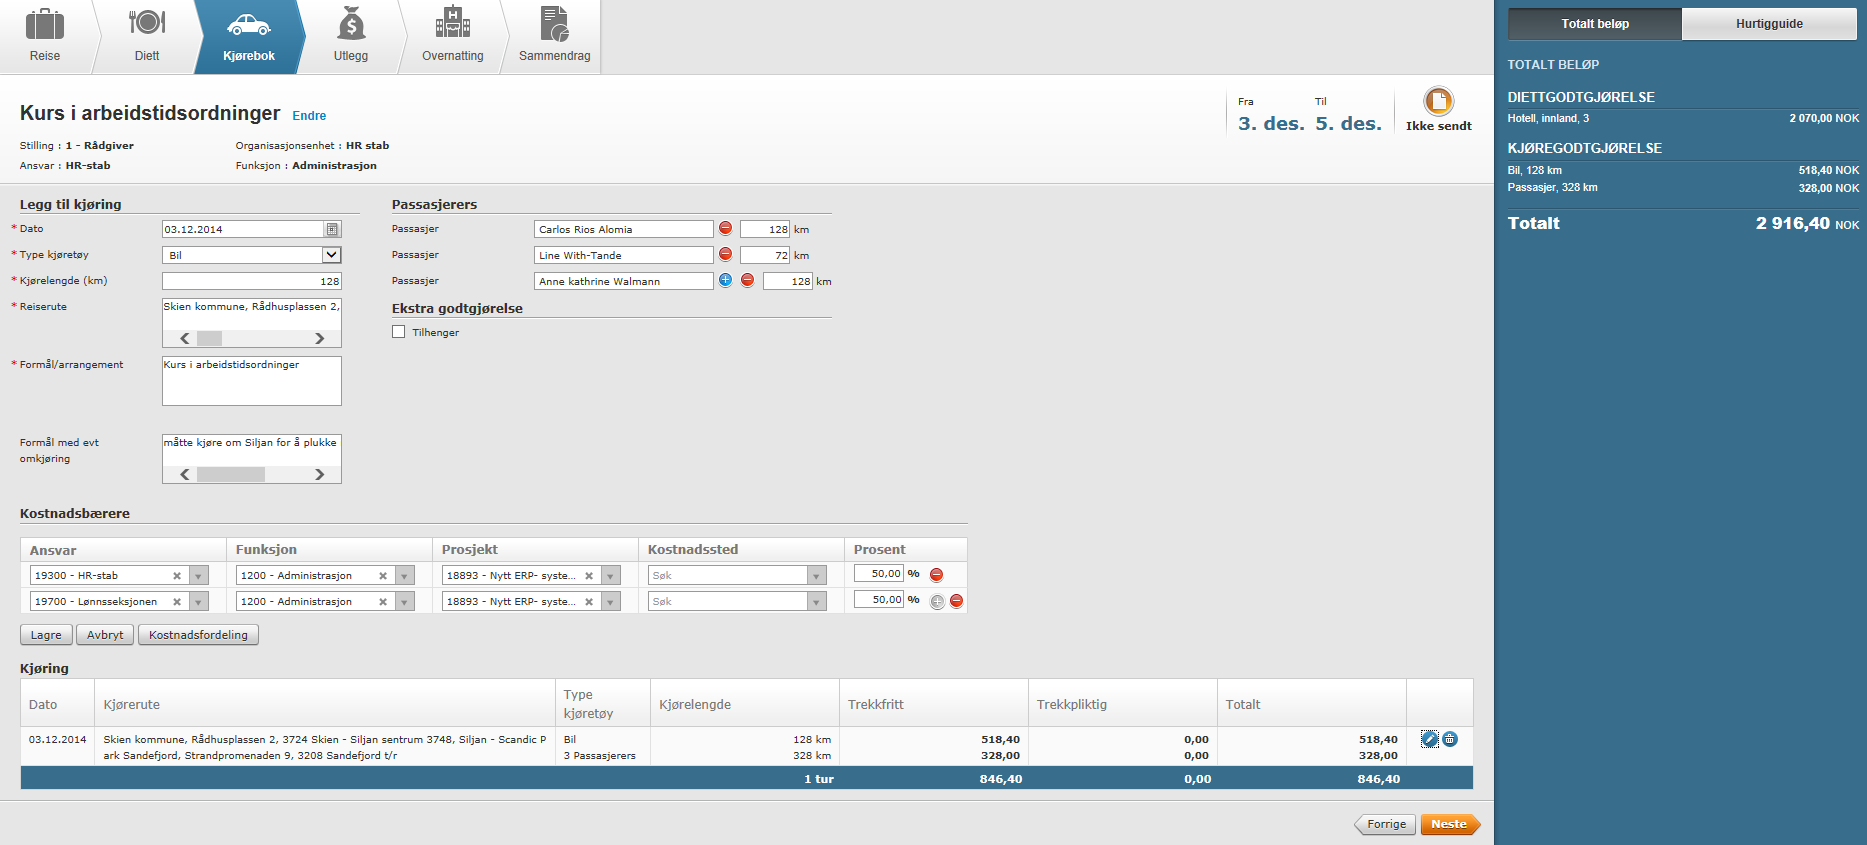The height and width of the screenshot is (845, 1867).
Task: Click the km field for Line With-Tande
Action: (765, 255)
